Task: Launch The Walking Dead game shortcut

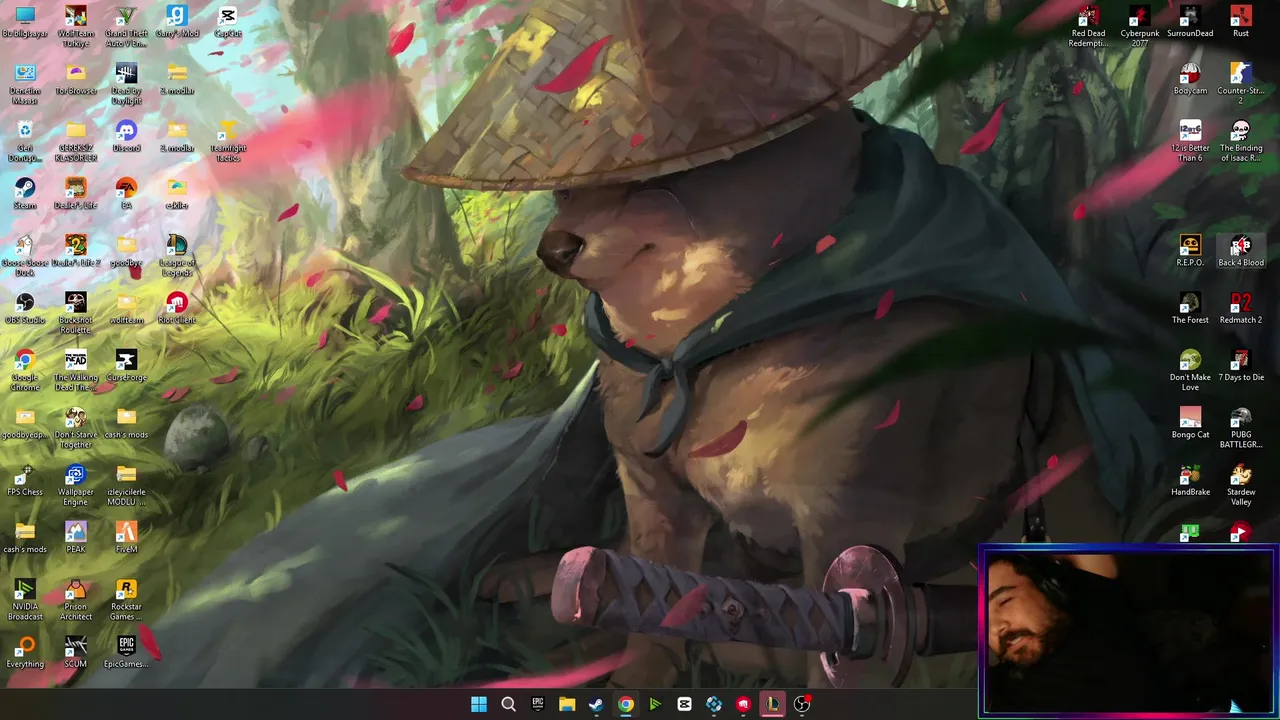Action: [76, 371]
